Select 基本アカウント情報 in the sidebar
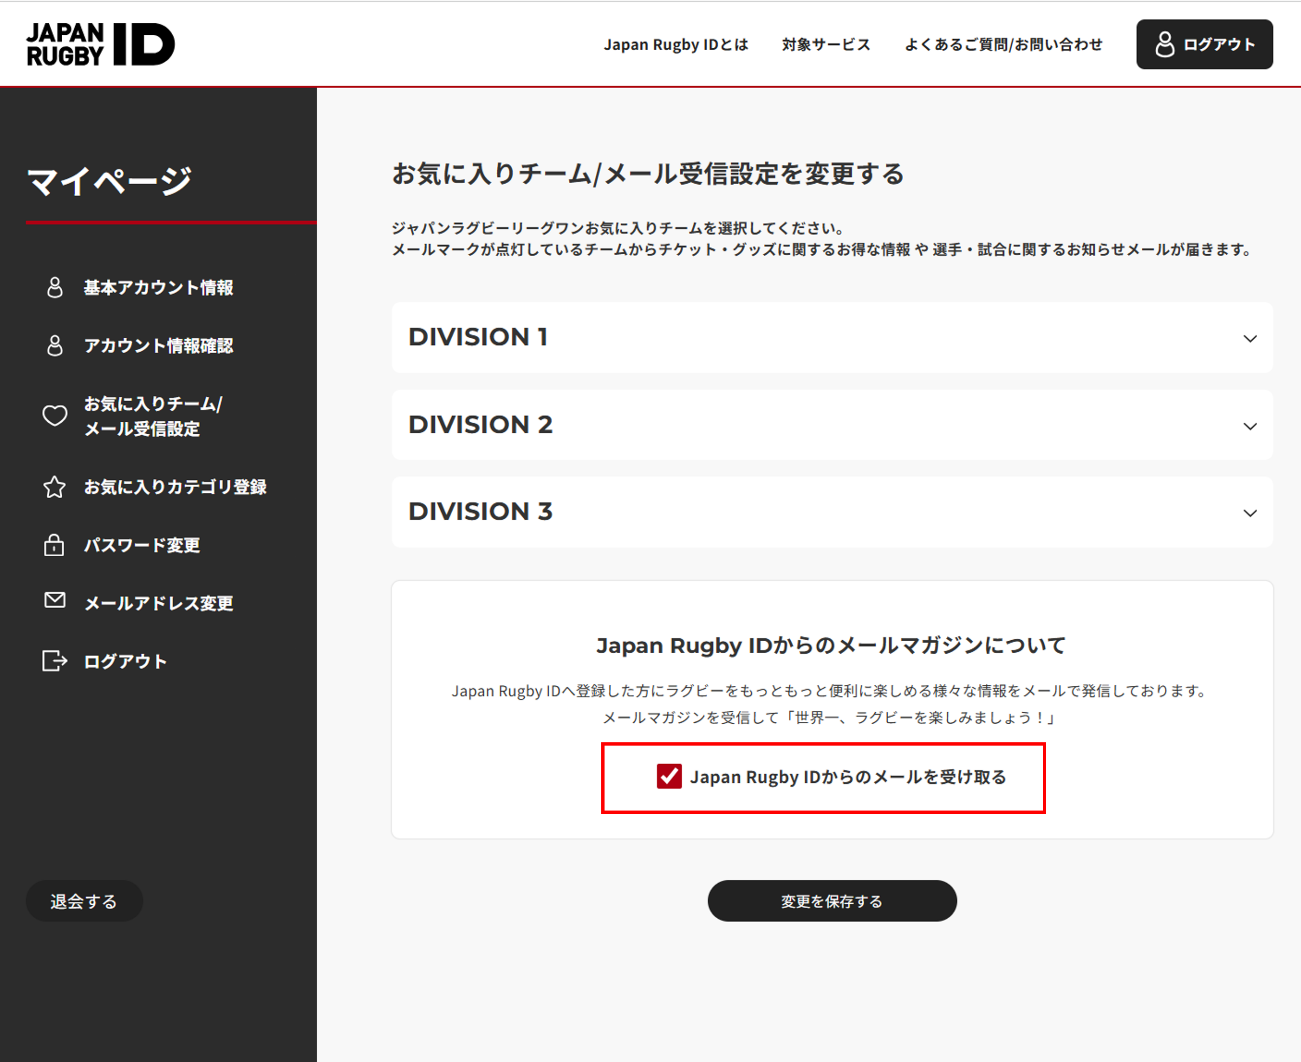 (x=158, y=288)
